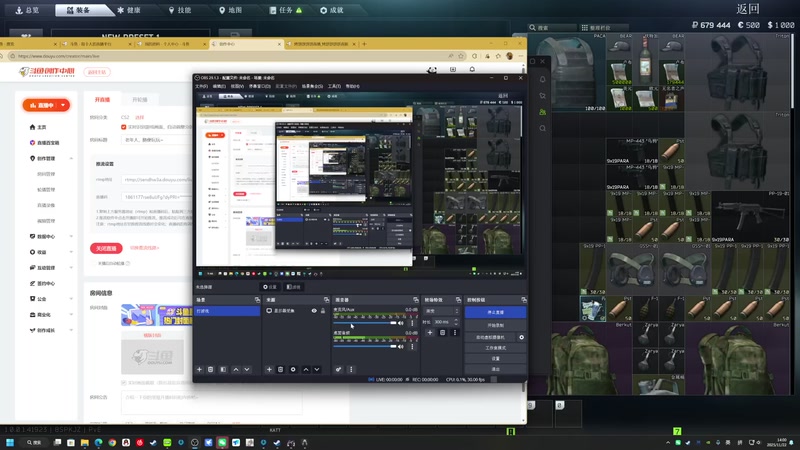Open the OBS File menu
Screen dimensions: 800x450
(202, 86)
